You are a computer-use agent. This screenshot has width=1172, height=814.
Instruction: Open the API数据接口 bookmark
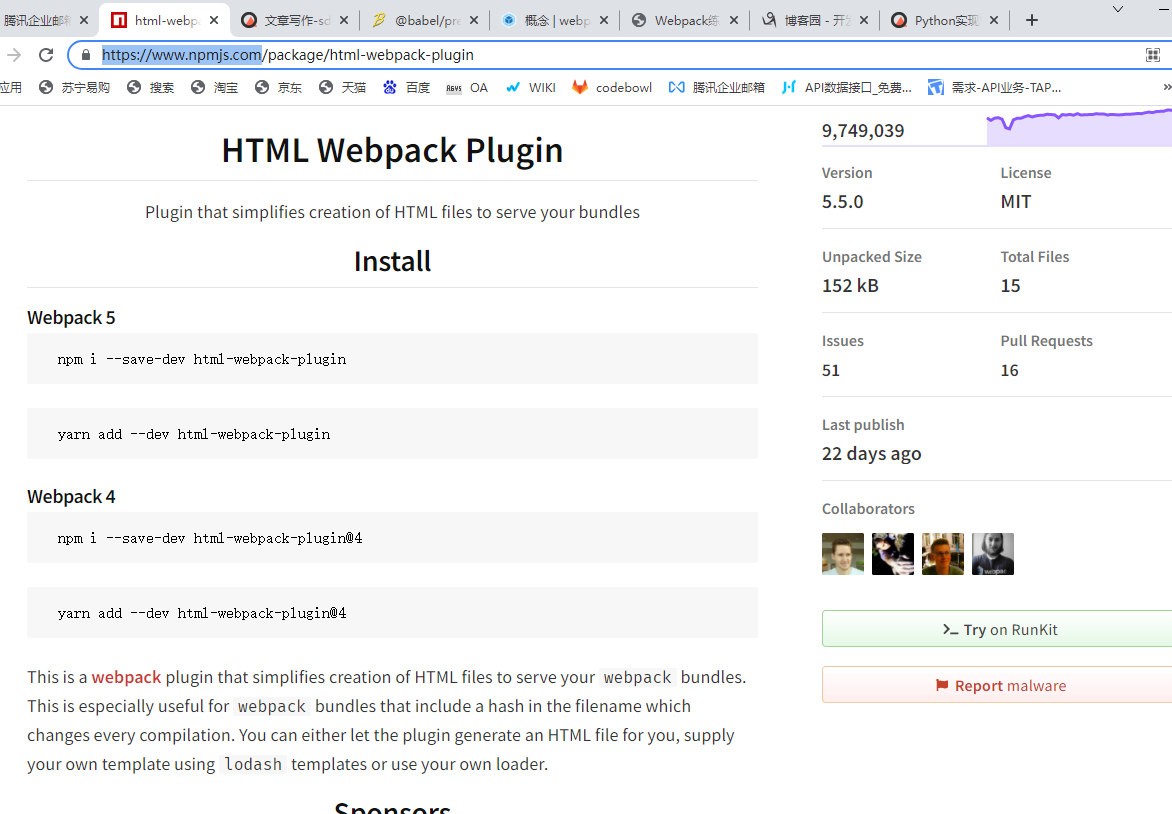pos(847,87)
